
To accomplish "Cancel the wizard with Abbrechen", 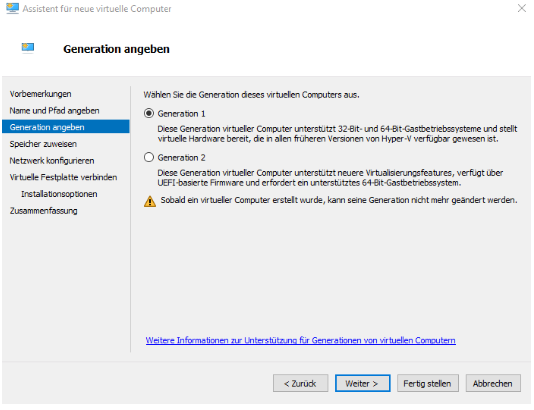I will click(x=493, y=383).
